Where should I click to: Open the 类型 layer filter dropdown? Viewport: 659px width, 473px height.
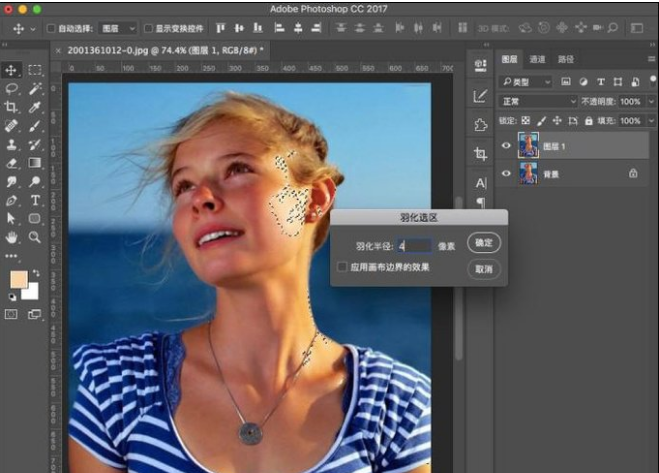click(x=527, y=81)
